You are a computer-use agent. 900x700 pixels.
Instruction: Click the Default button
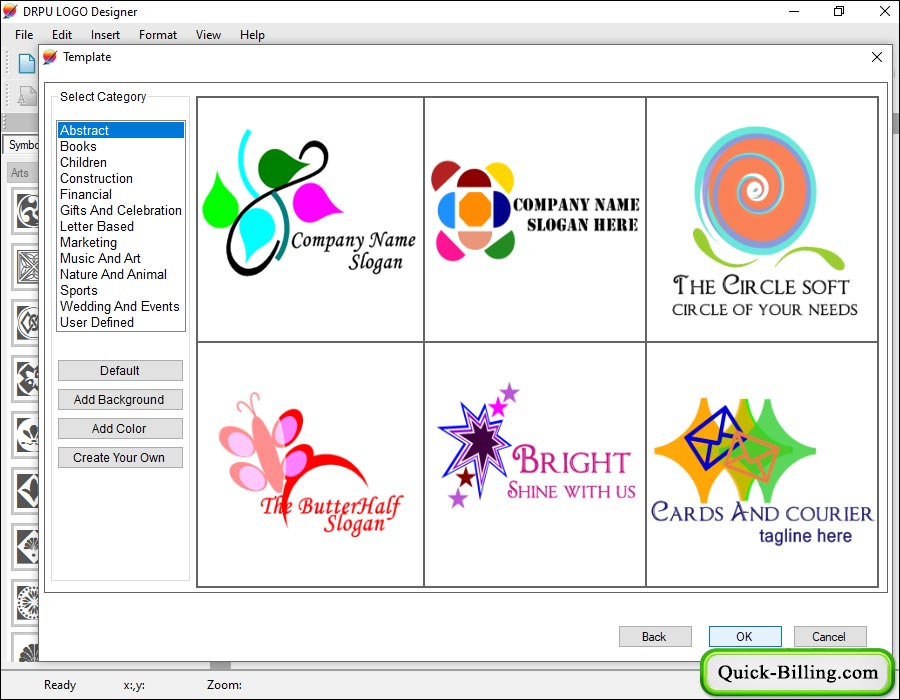[x=120, y=371]
